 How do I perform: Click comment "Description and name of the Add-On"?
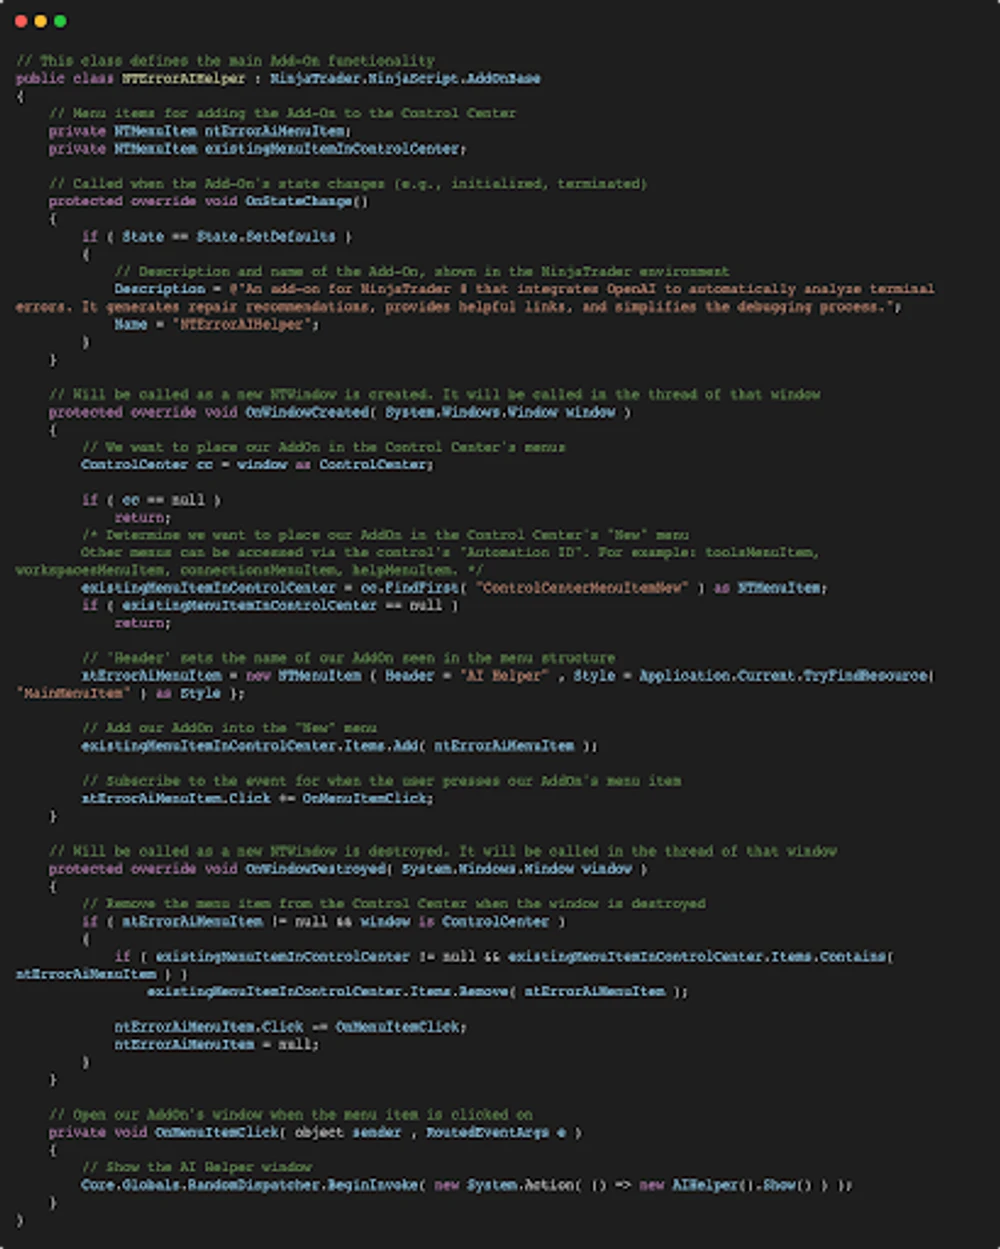[x=422, y=271]
